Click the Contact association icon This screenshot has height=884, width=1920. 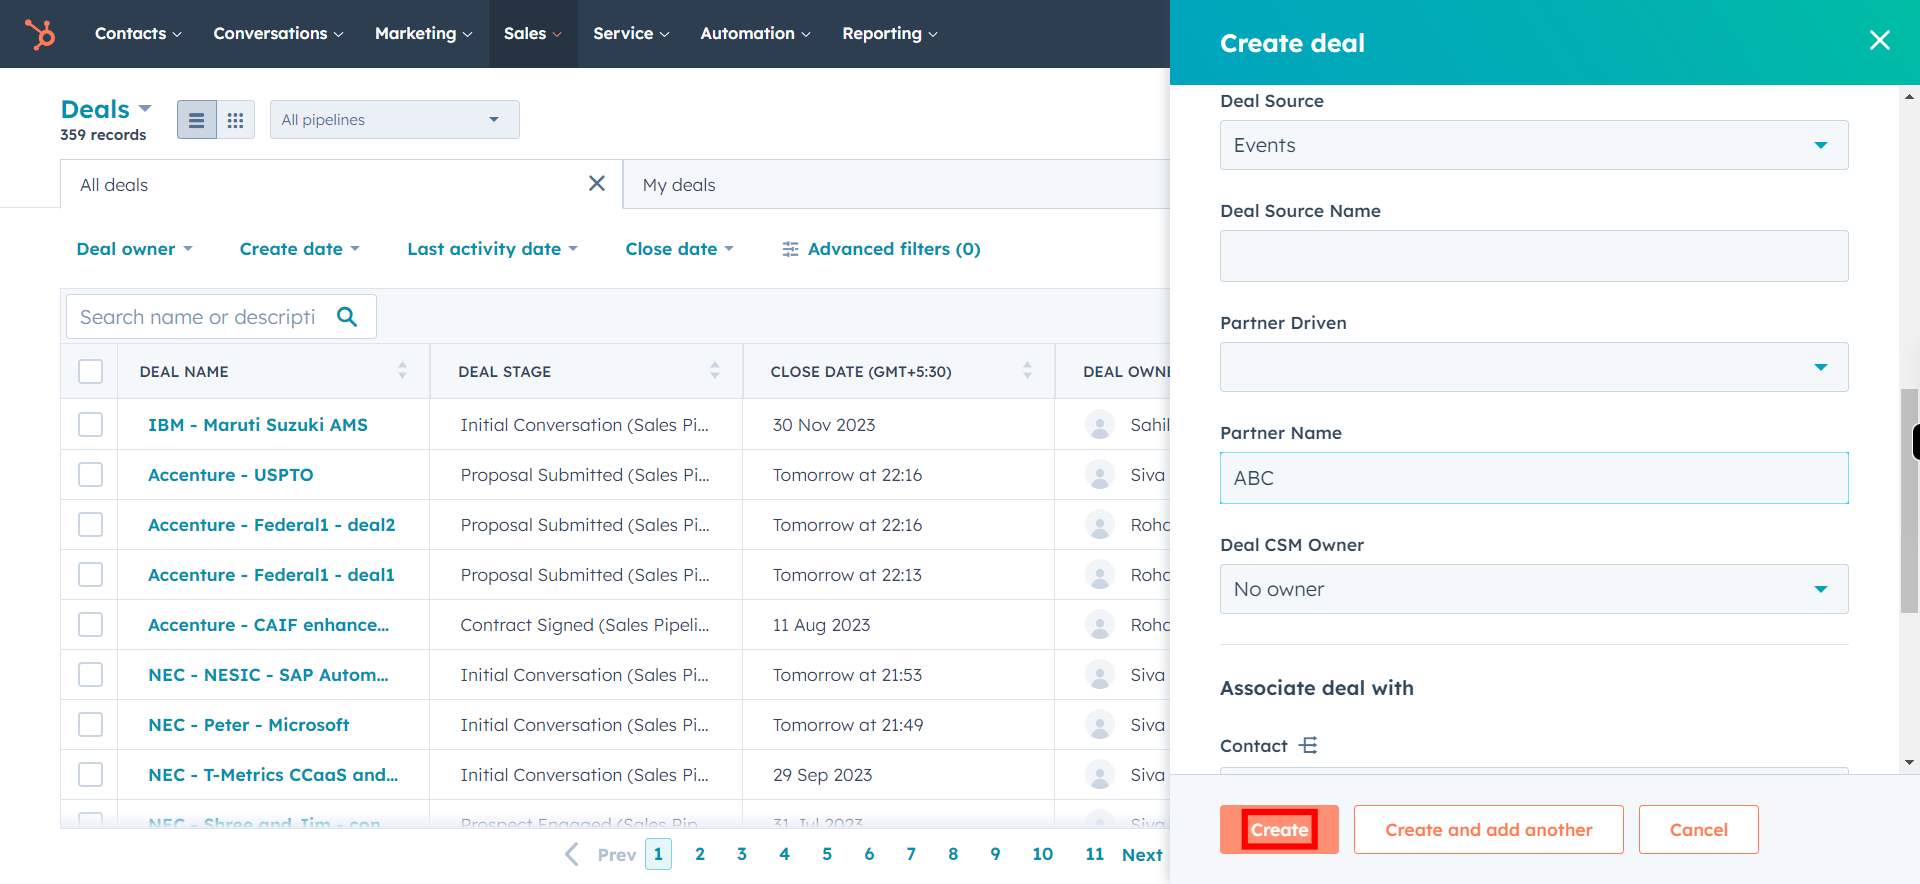click(1308, 746)
